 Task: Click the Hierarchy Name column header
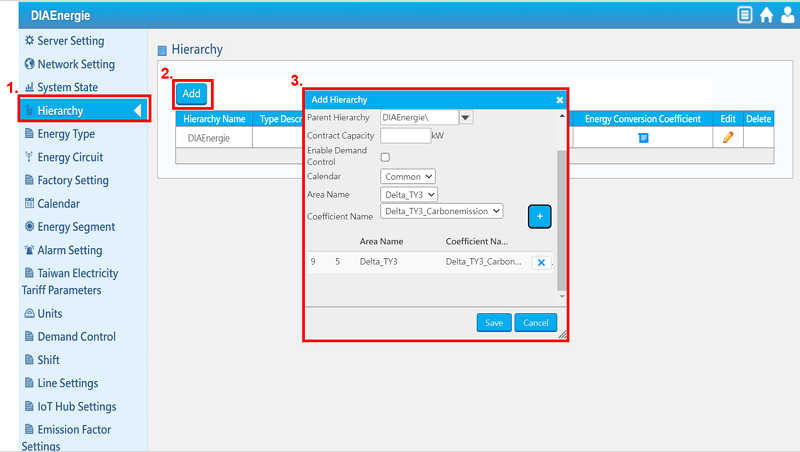pyautogui.click(x=214, y=119)
